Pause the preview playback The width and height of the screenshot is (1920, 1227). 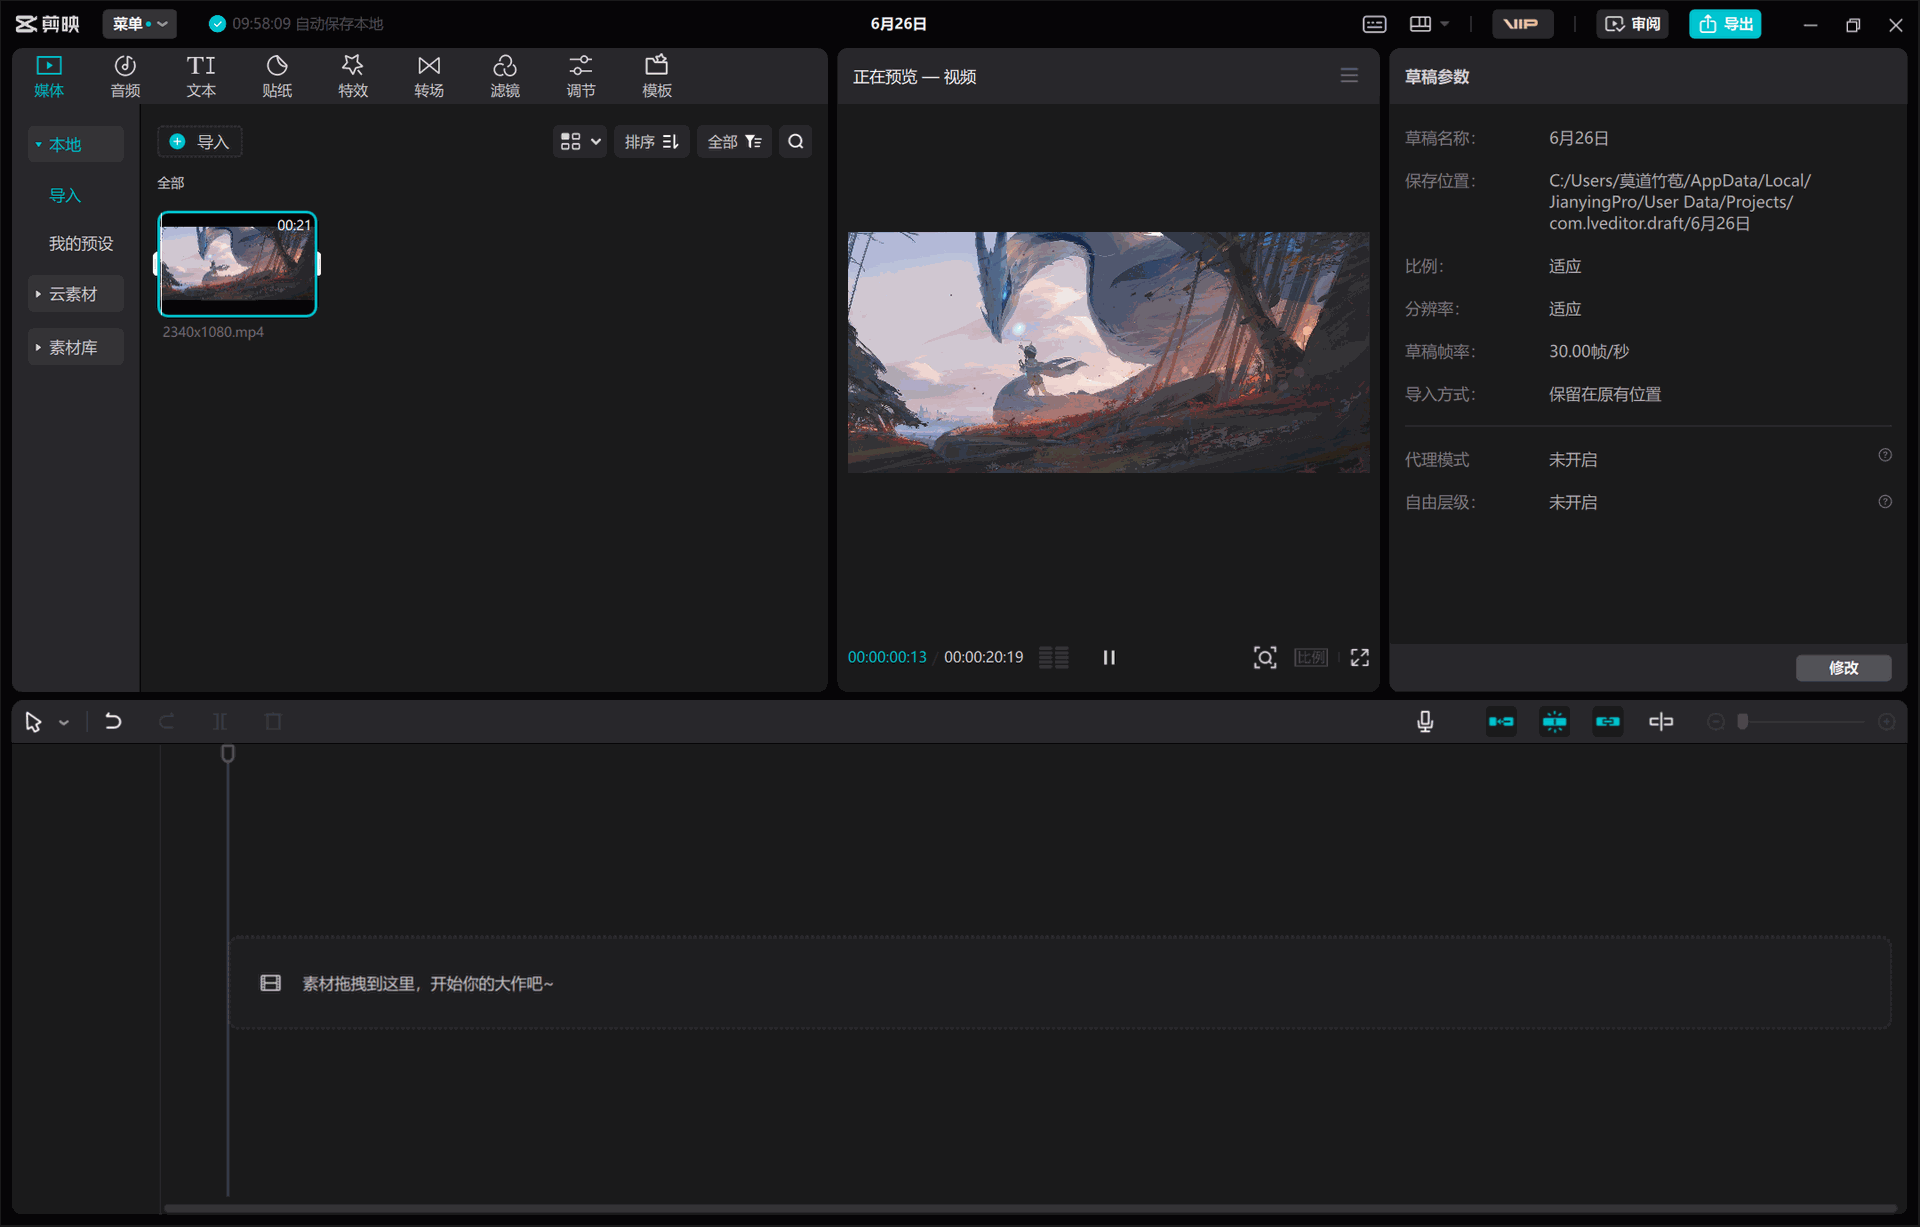point(1109,657)
